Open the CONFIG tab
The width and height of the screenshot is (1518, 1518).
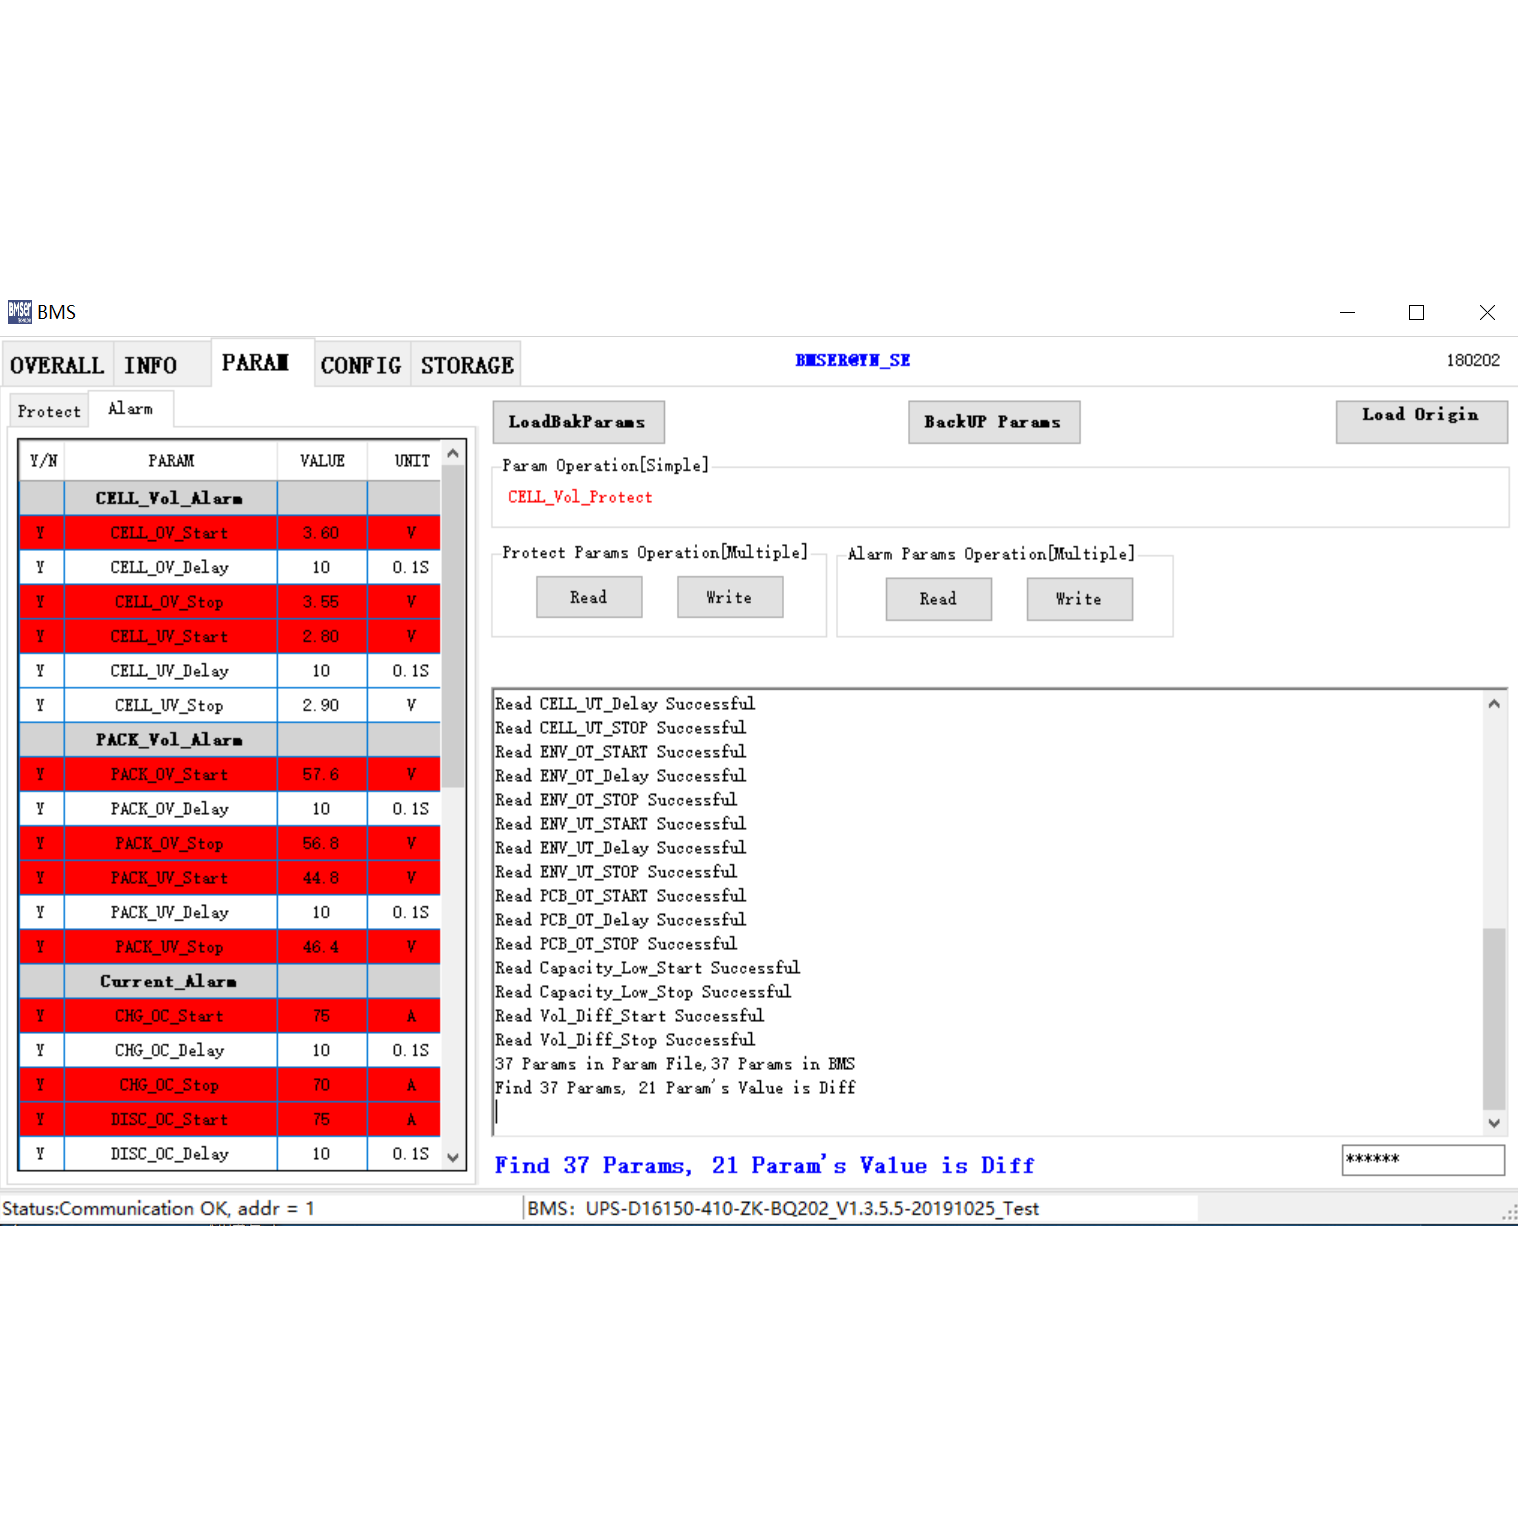[x=361, y=365]
